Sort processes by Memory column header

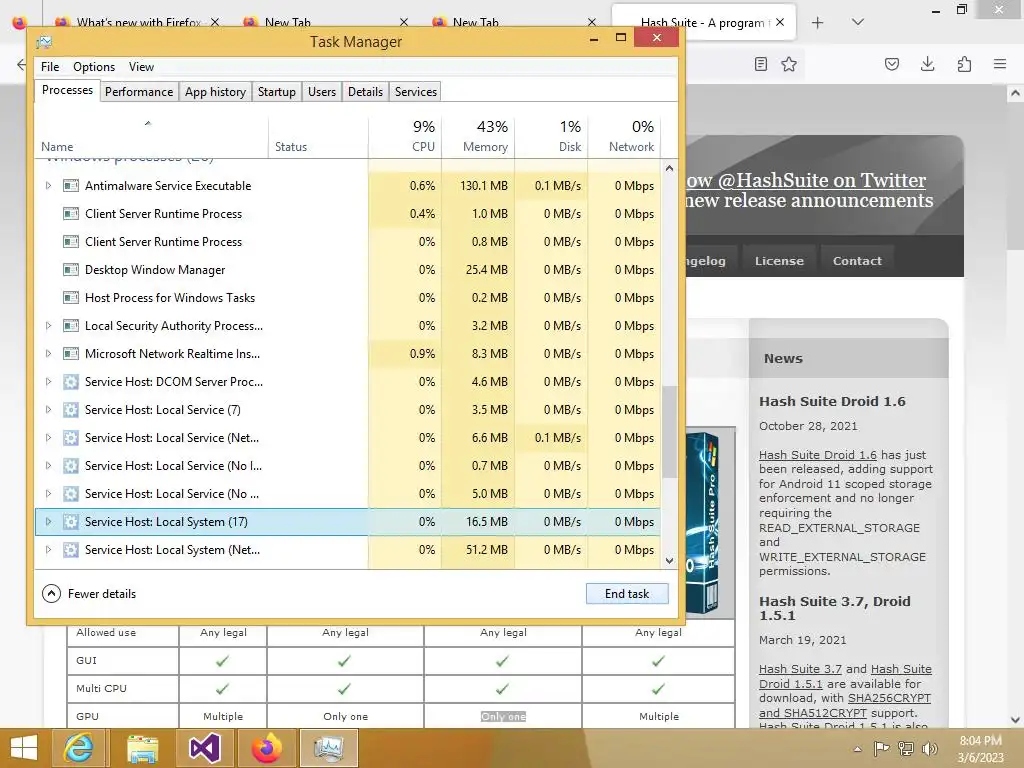point(478,136)
